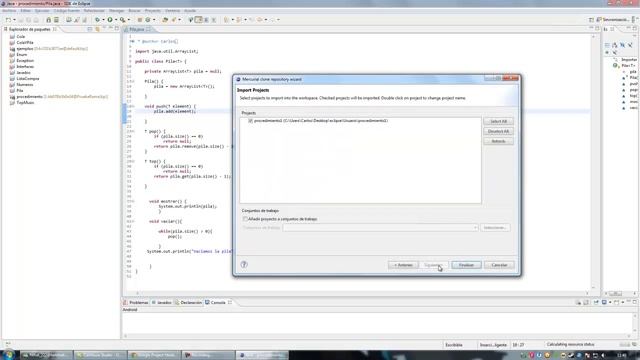Click the Collapse All icon in package explorer
The width and height of the screenshot is (640, 360).
90,29
